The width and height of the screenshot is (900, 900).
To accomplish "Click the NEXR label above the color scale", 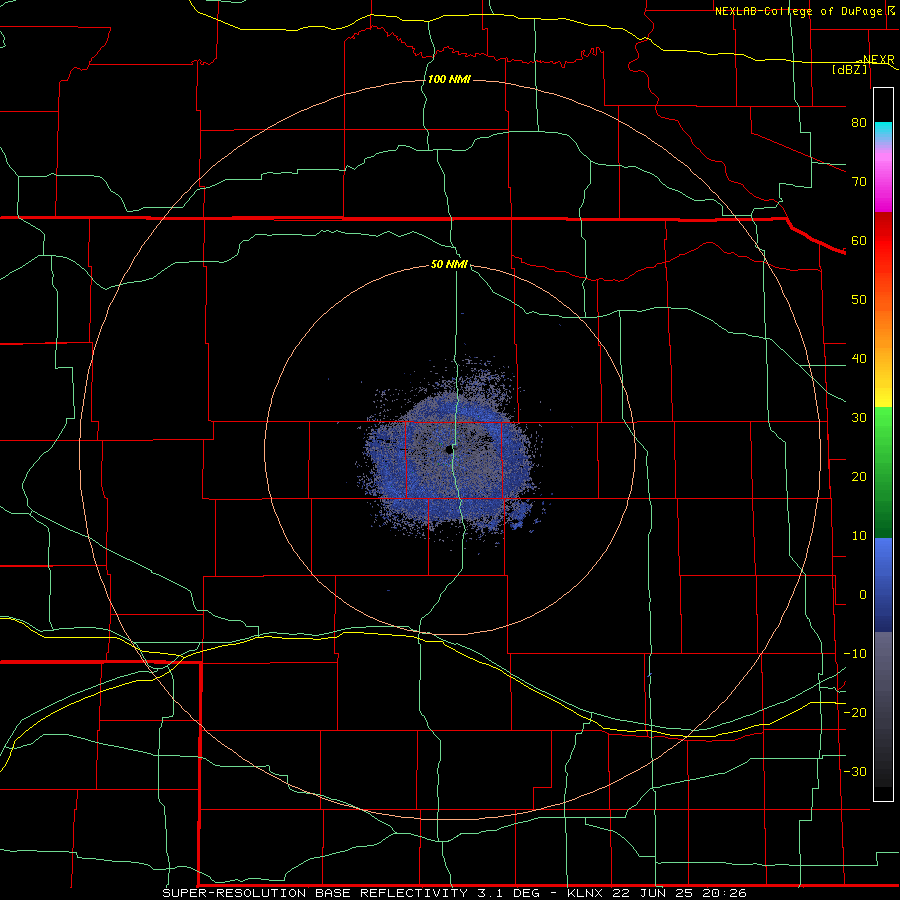I will click(878, 60).
